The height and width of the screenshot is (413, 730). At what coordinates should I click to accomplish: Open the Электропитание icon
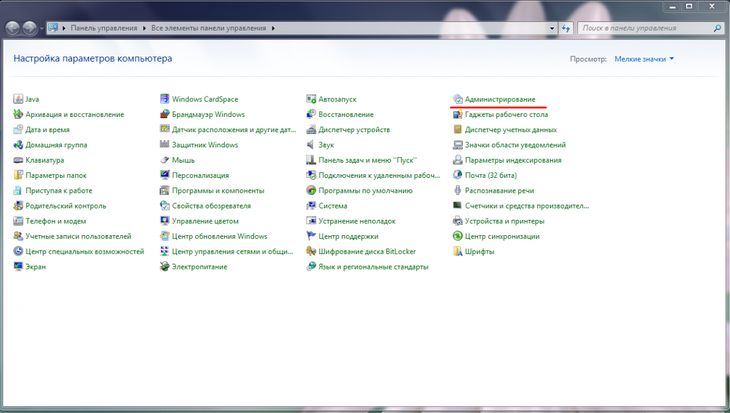(165, 267)
